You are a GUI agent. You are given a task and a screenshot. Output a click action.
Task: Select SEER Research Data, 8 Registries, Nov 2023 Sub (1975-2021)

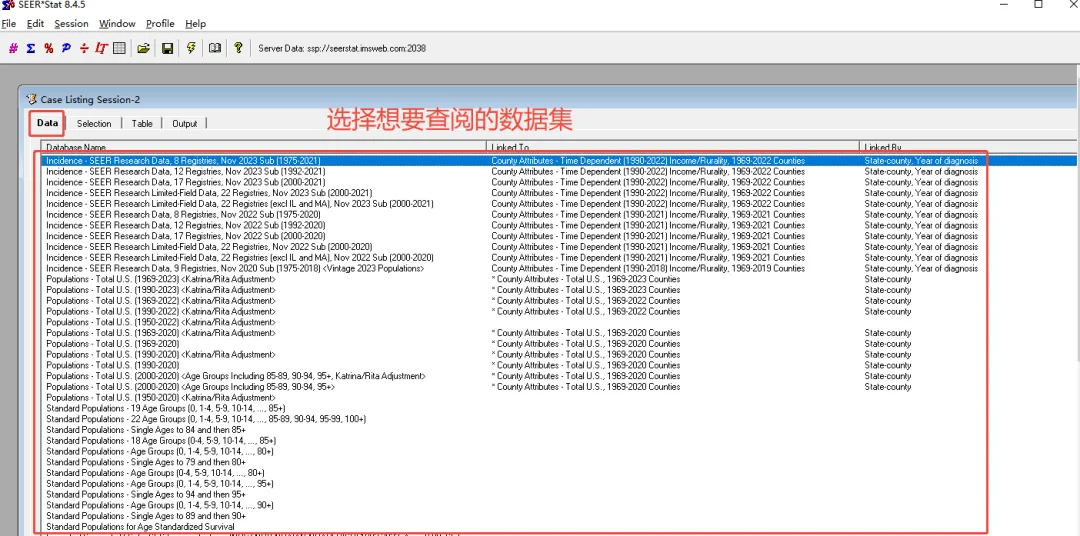point(183,161)
